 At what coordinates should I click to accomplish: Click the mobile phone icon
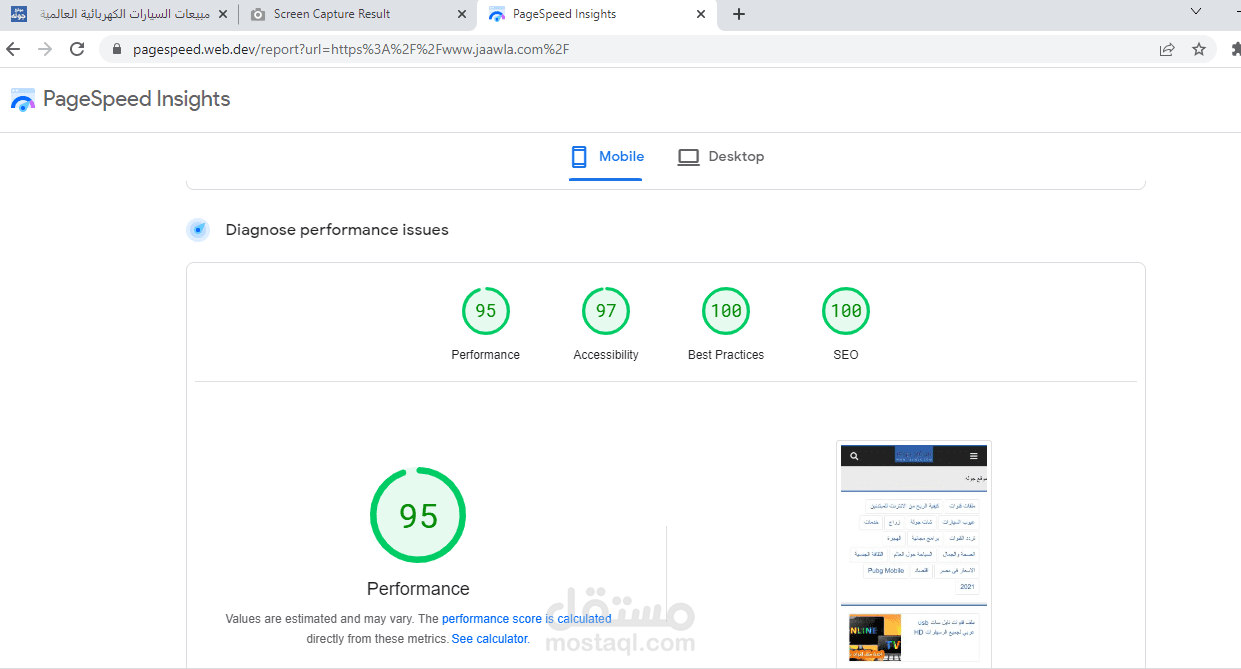[578, 157]
